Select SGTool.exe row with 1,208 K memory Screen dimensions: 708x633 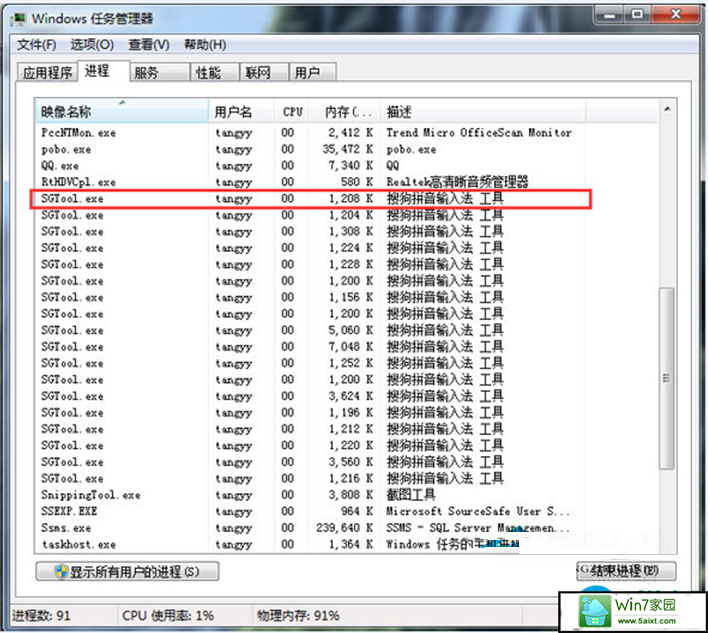pos(310,199)
